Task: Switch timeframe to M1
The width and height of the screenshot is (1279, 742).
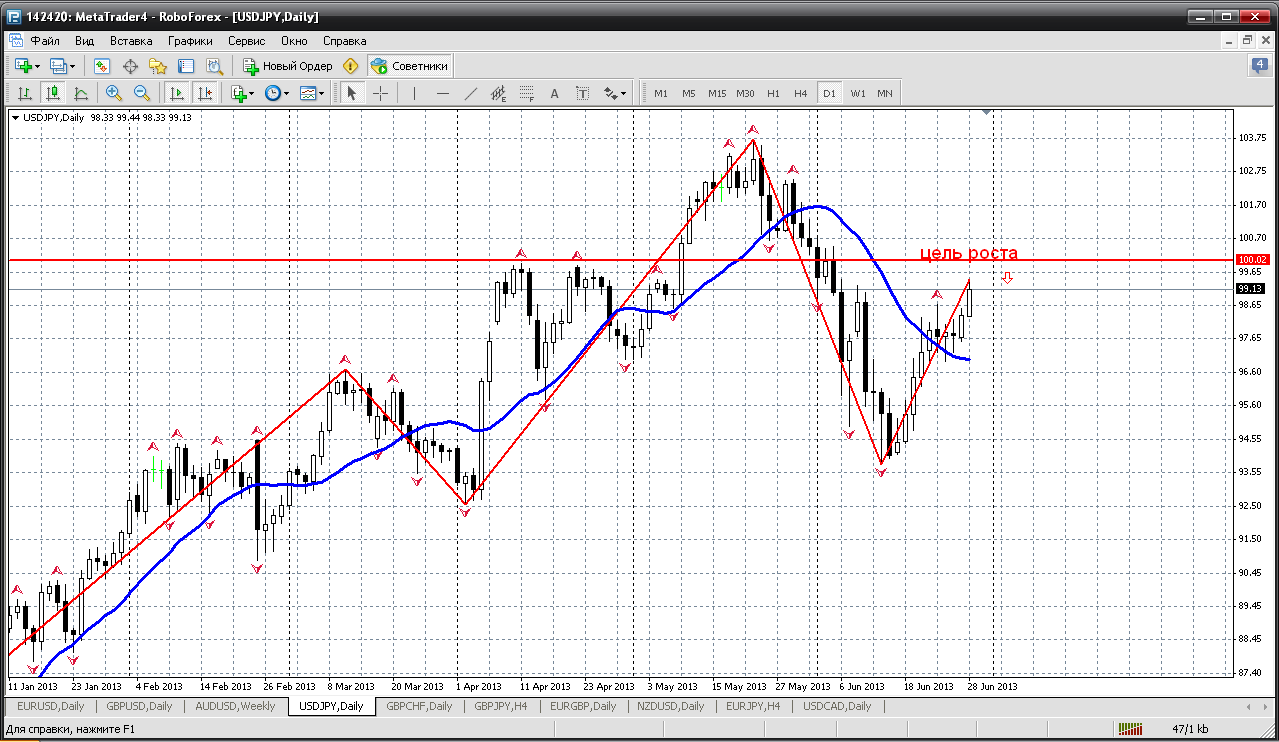Action: tap(661, 93)
